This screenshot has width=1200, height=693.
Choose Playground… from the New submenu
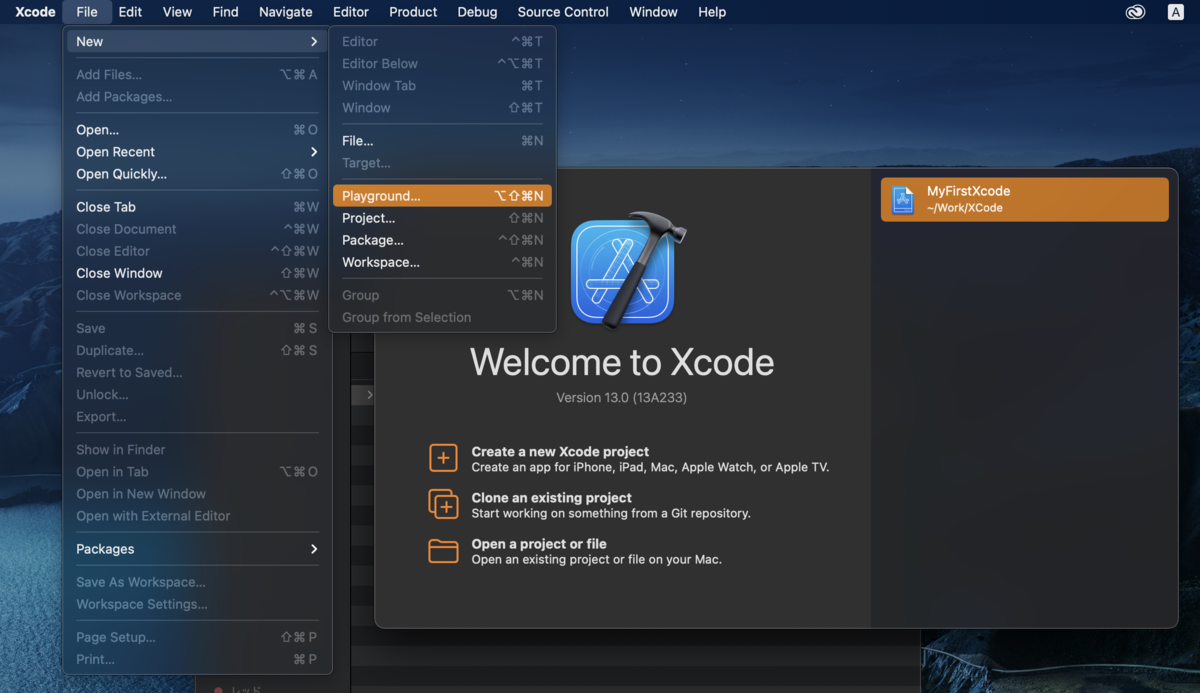point(442,196)
